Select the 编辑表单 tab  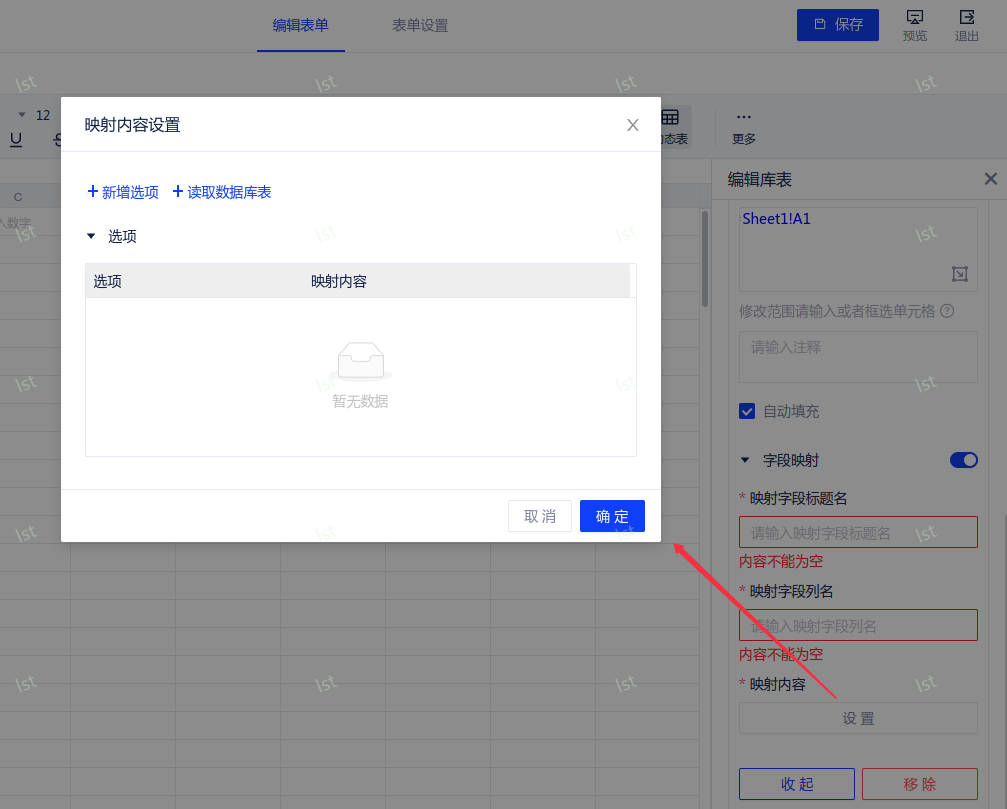coord(300,26)
